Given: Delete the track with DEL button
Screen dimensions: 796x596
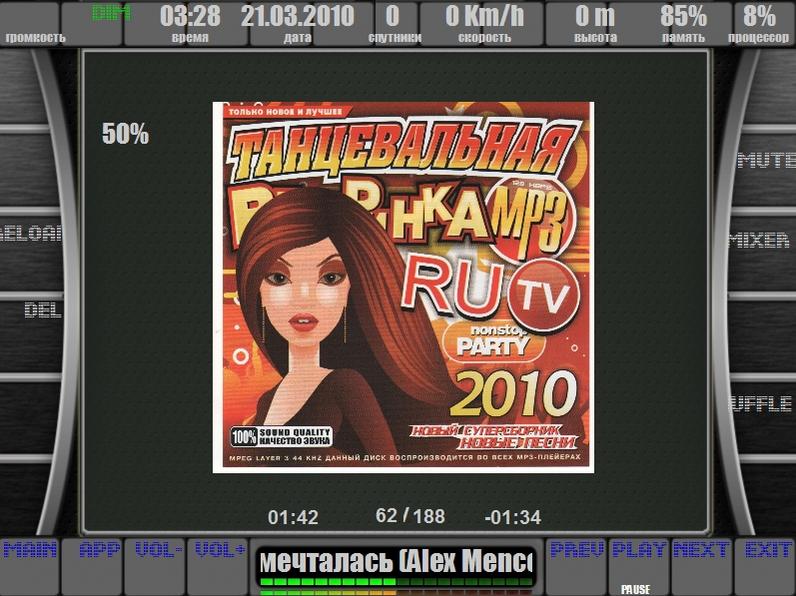Looking at the screenshot, I should tap(43, 310).
